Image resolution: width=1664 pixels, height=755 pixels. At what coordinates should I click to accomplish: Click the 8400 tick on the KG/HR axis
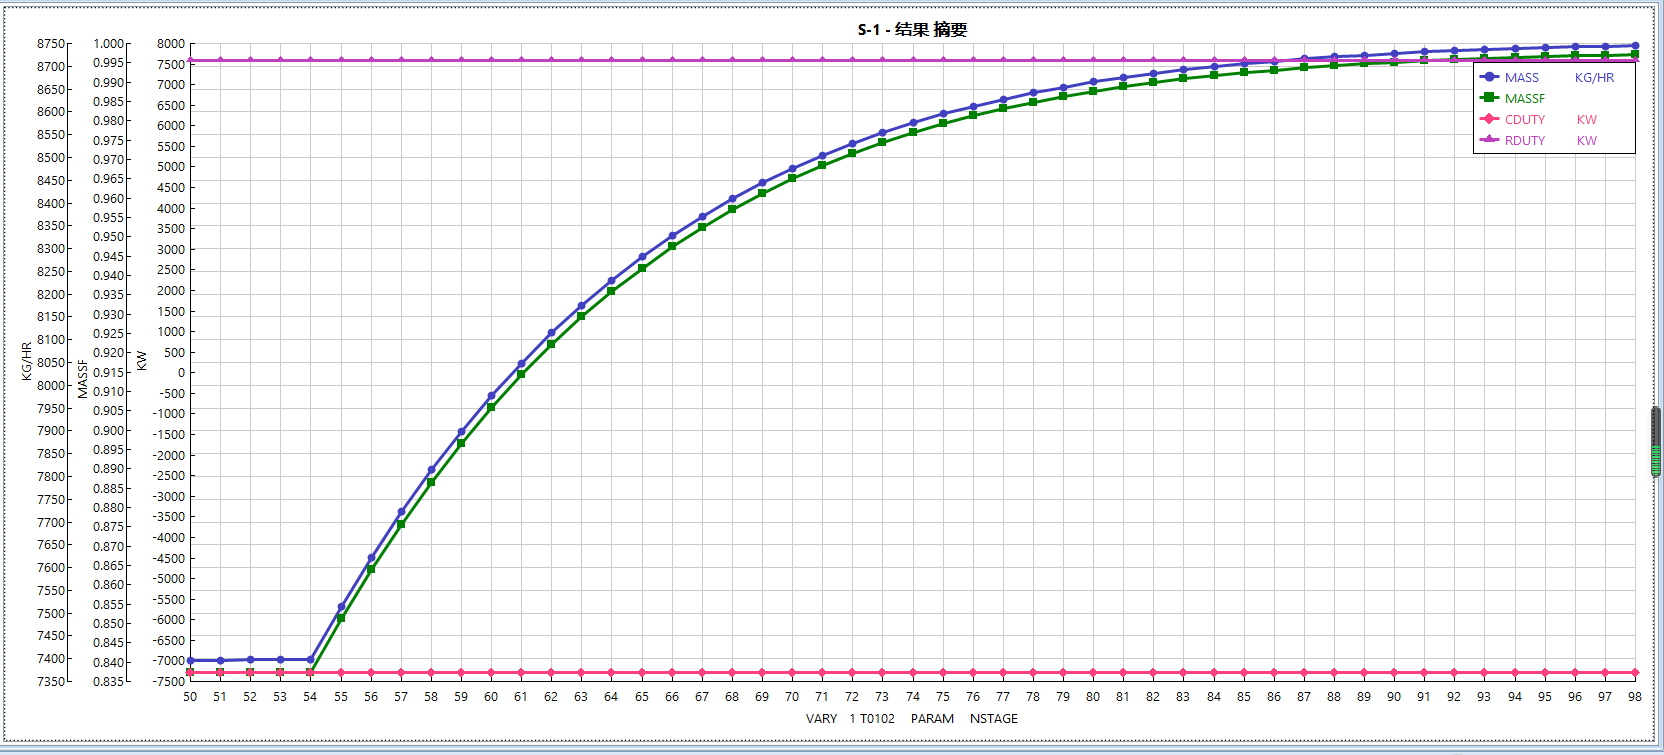(51, 203)
